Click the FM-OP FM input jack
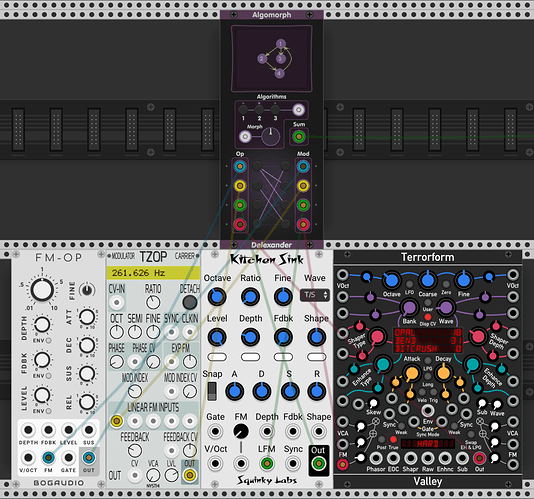 (x=48, y=457)
